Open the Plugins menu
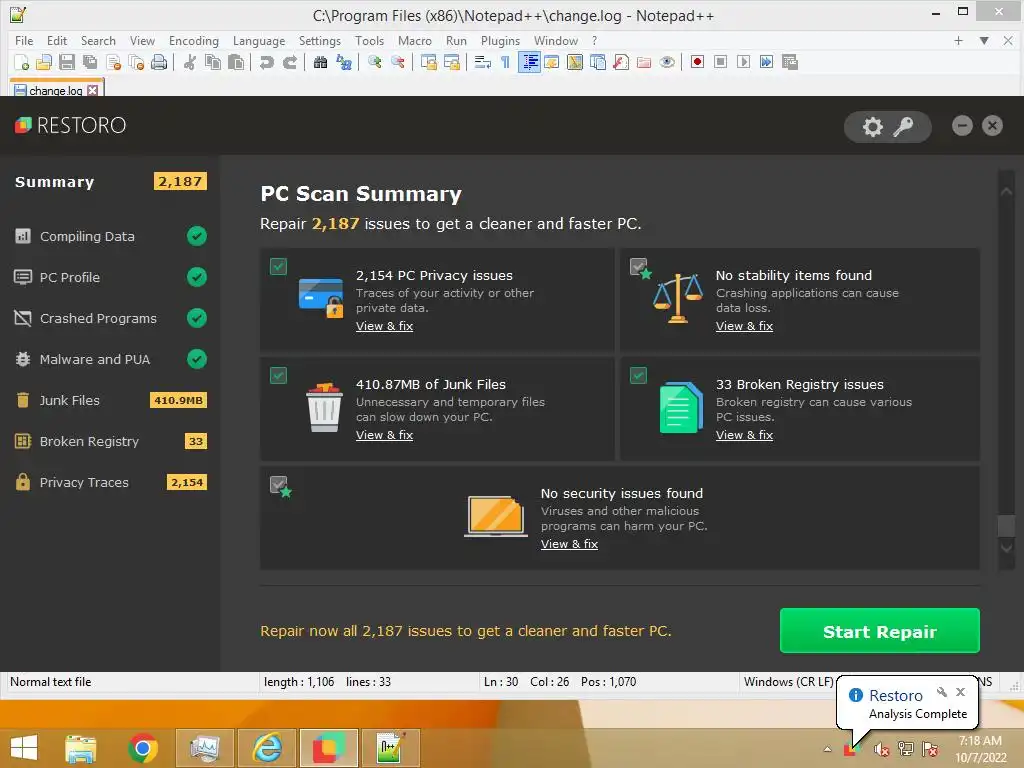 point(500,40)
